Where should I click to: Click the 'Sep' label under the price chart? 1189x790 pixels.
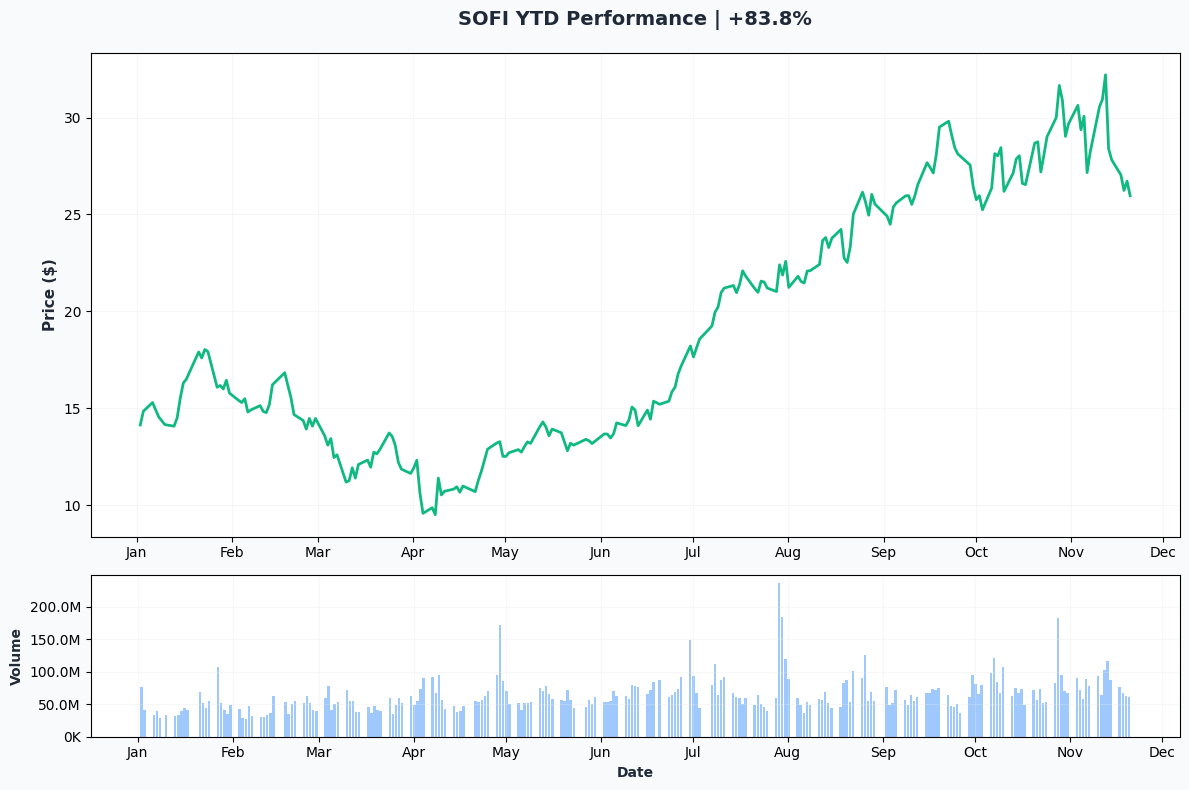point(883,553)
